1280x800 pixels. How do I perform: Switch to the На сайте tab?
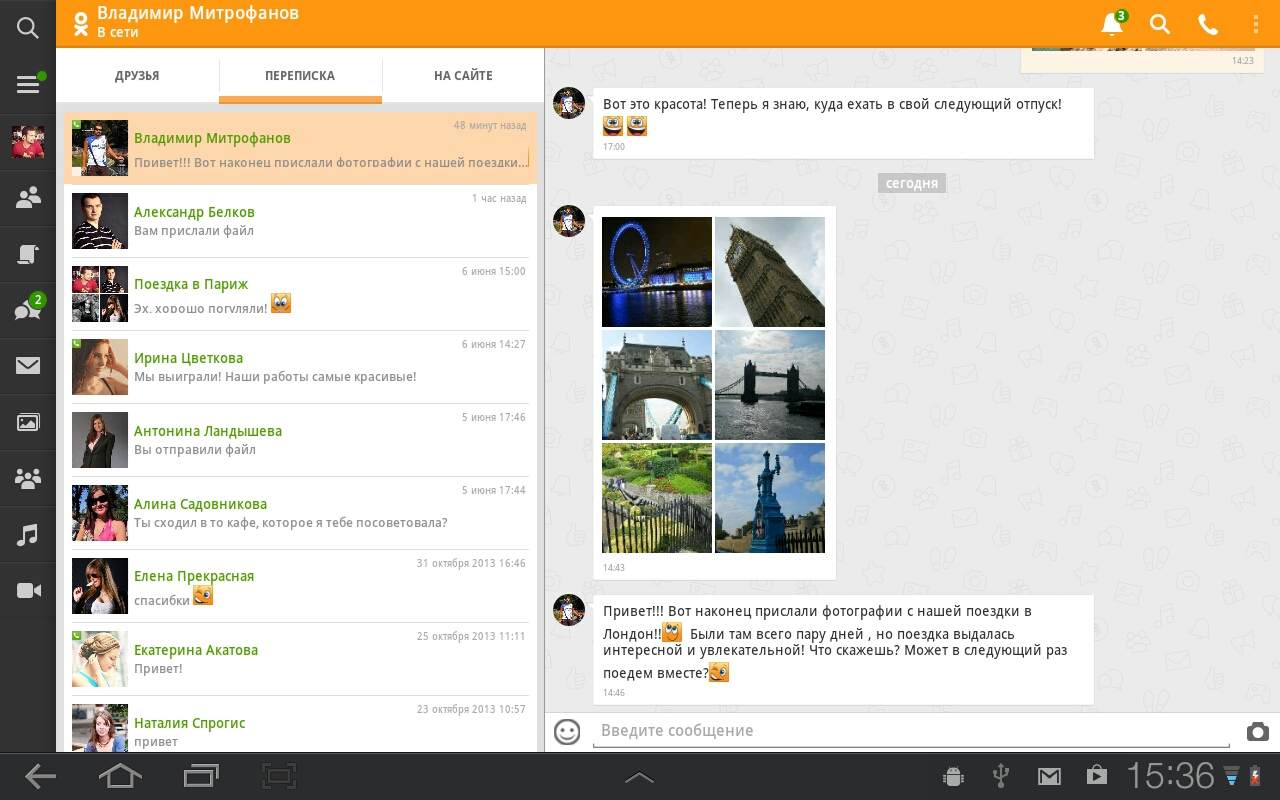(463, 76)
